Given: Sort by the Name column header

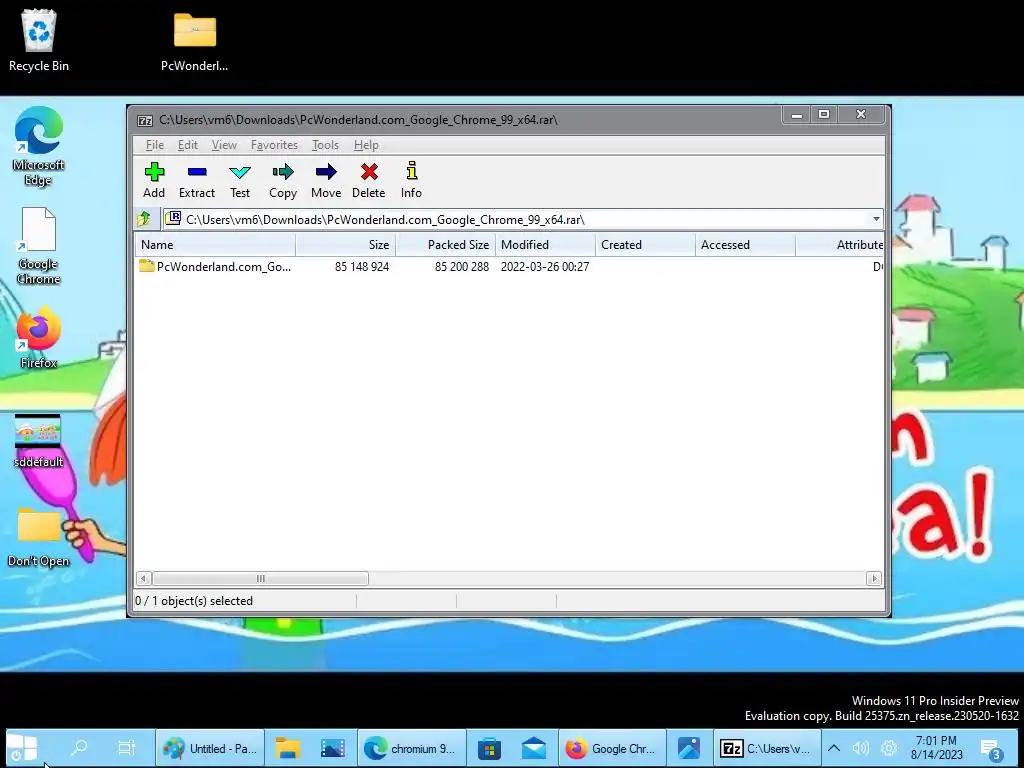Looking at the screenshot, I should click(x=216, y=245).
